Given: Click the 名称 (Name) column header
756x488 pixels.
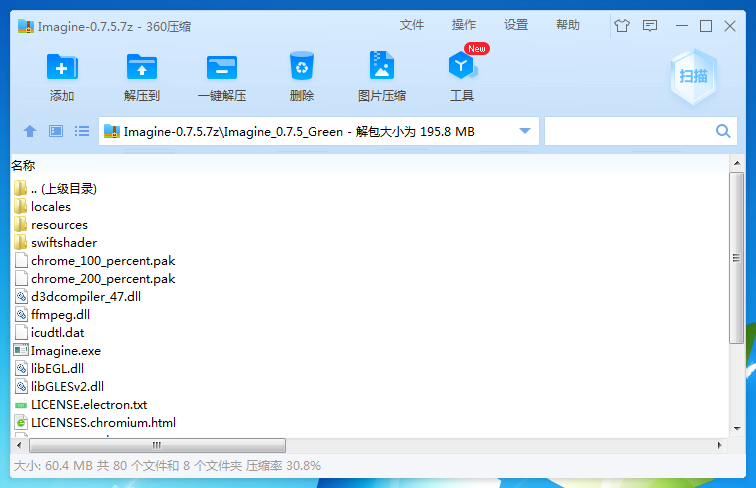Looking at the screenshot, I should point(23,165).
